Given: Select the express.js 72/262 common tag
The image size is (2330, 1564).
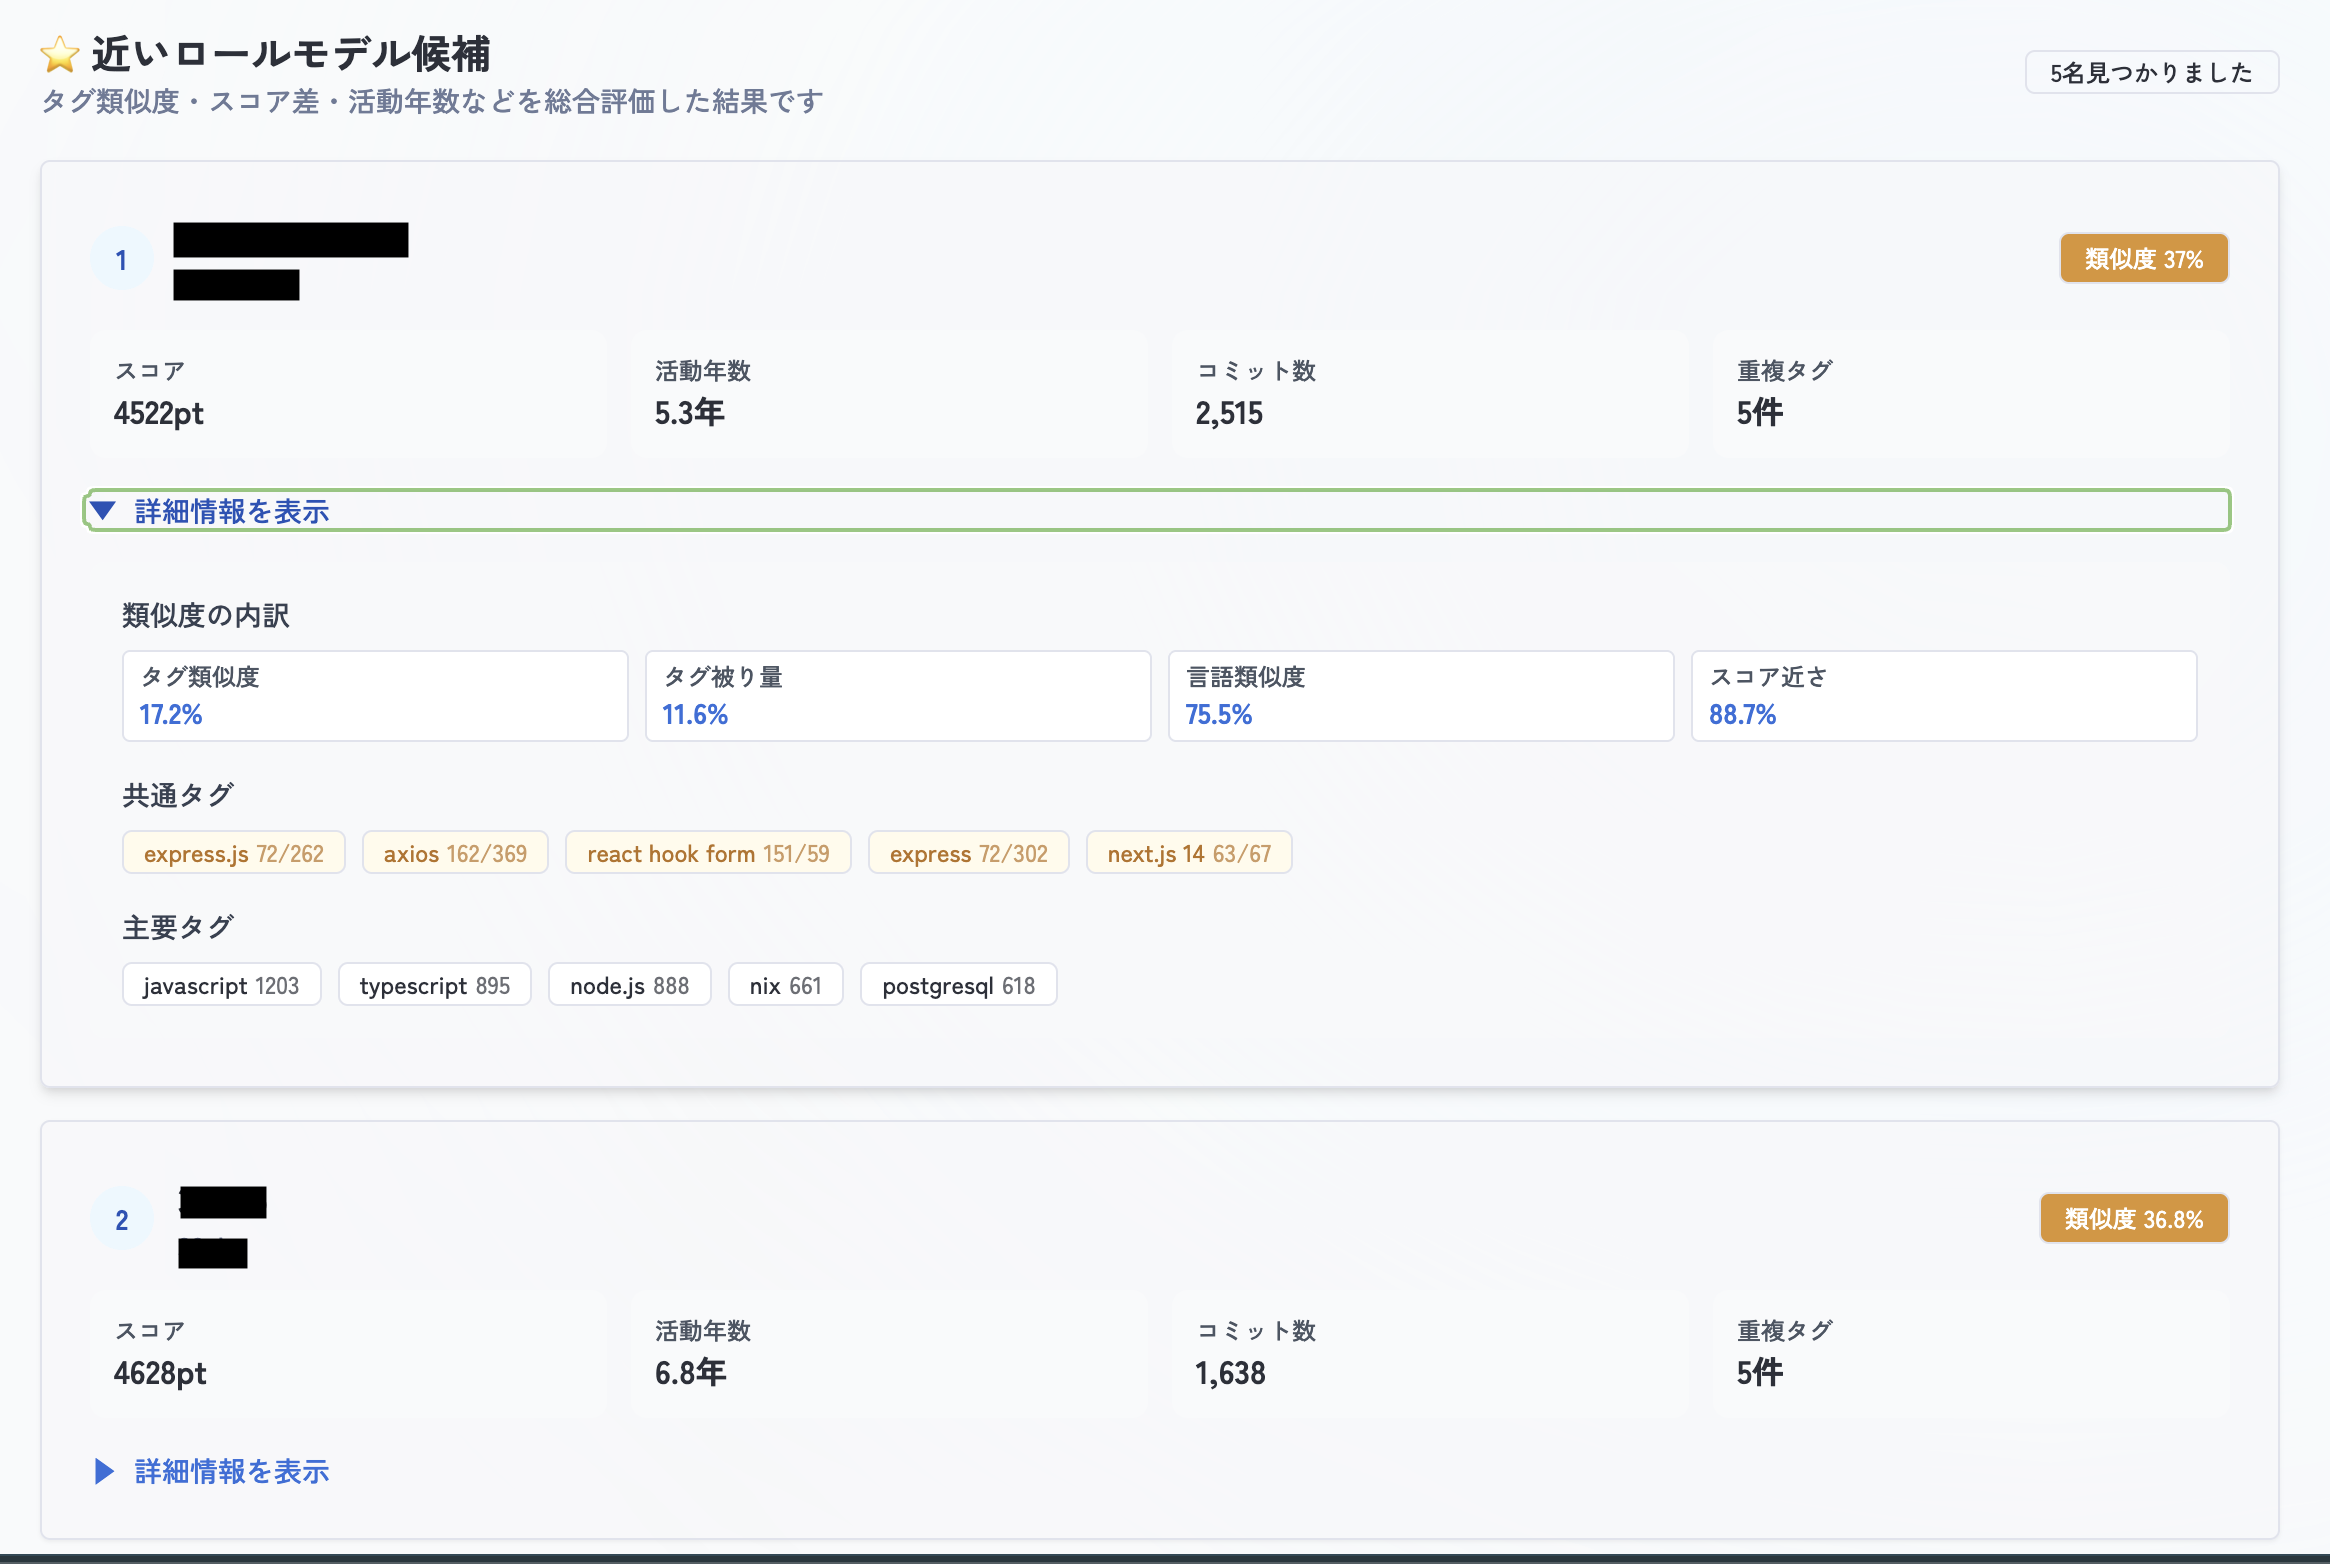Looking at the screenshot, I should click(x=233, y=853).
